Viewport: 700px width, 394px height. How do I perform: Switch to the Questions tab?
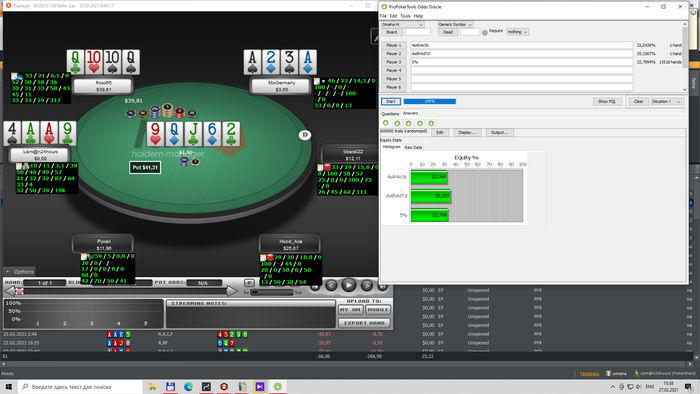point(390,114)
